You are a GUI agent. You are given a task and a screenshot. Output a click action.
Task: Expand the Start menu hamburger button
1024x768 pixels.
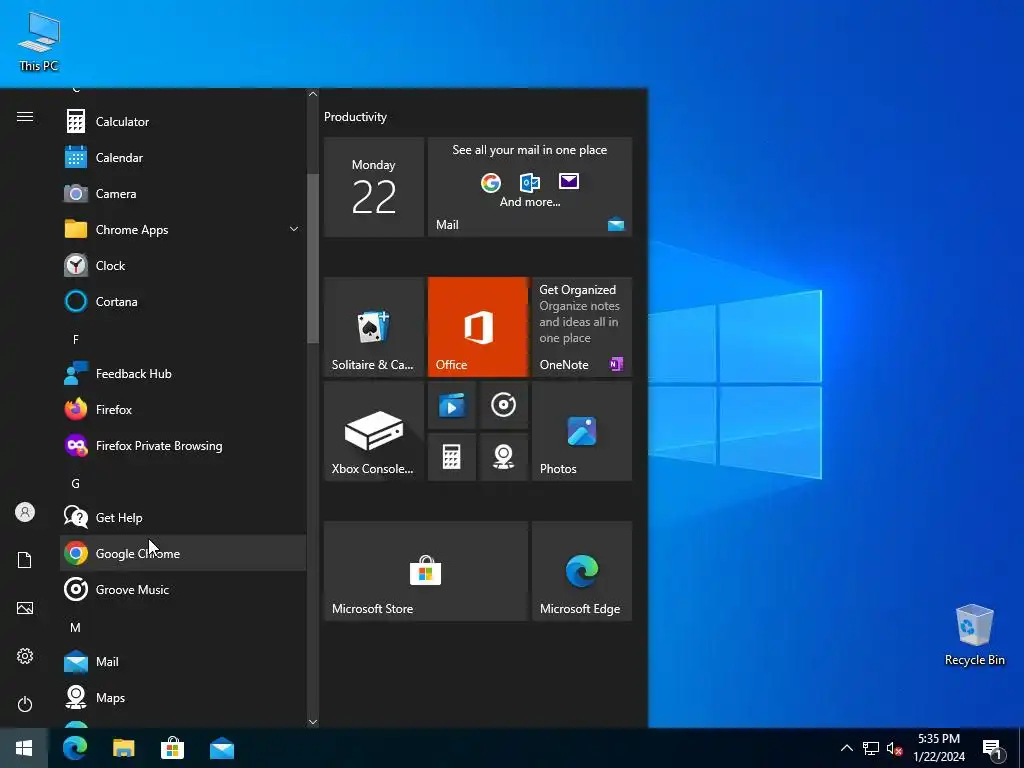[25, 116]
